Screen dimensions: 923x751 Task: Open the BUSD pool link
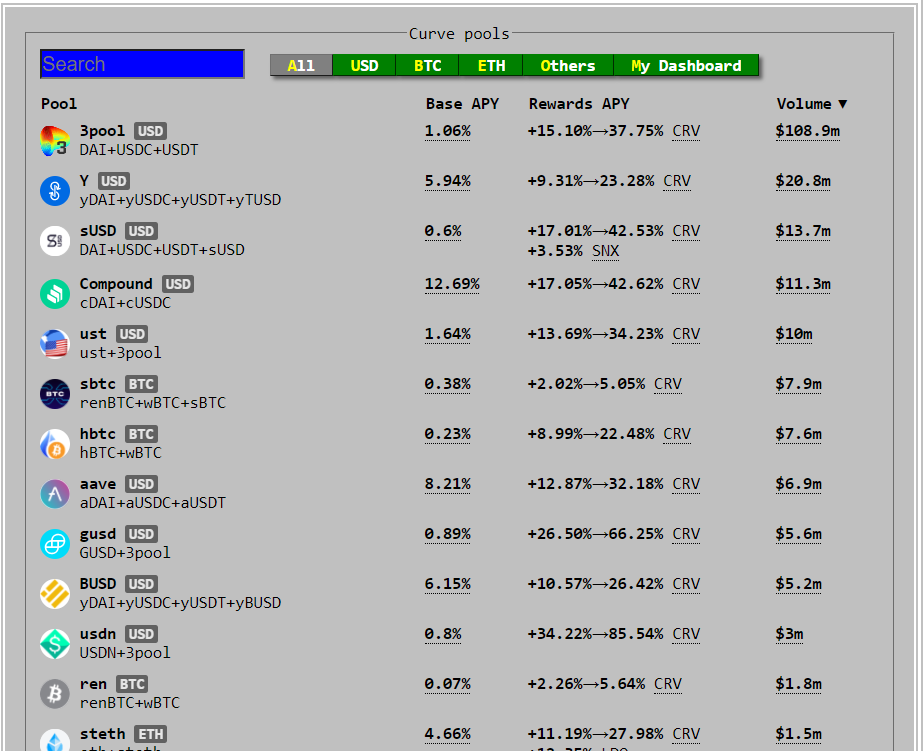(98, 584)
